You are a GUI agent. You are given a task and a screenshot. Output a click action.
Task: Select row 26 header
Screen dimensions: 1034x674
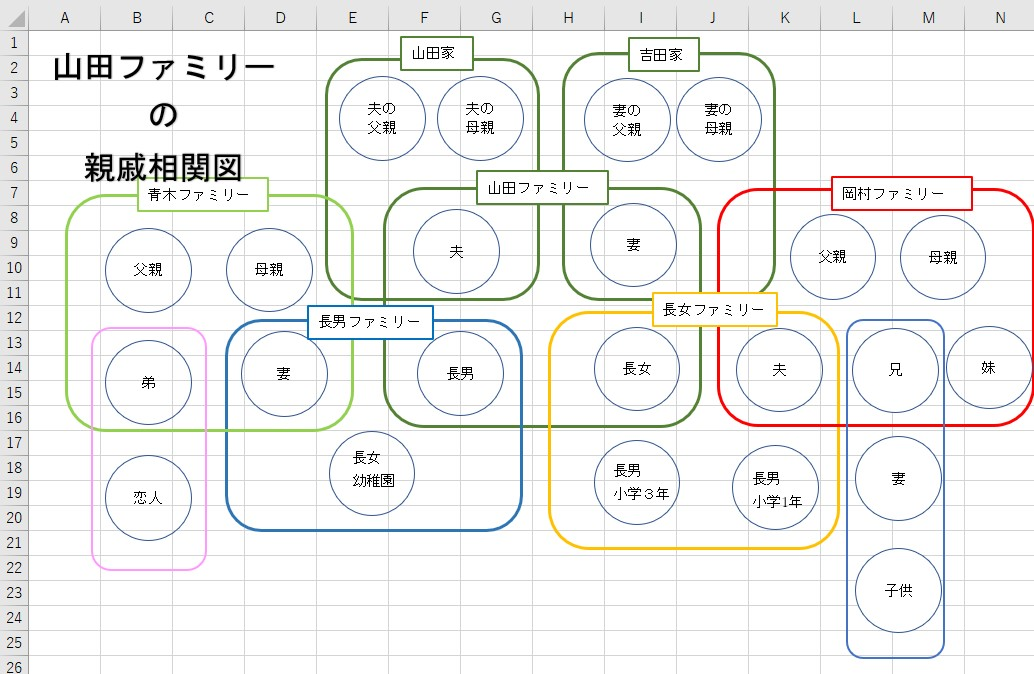tap(14, 665)
